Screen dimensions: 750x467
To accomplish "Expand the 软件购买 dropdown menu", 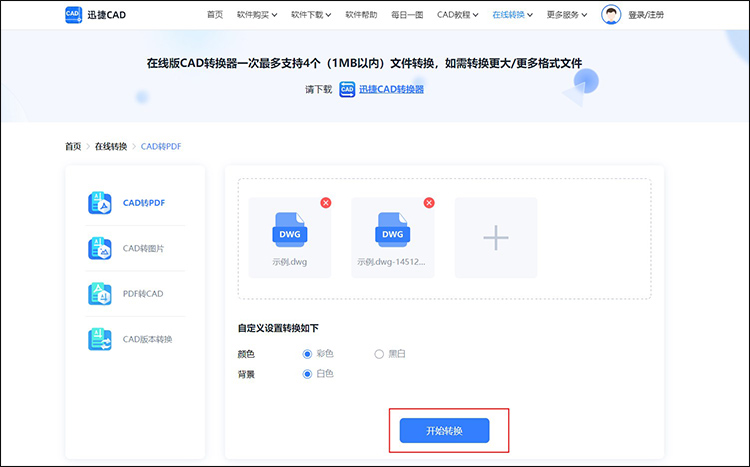I will (x=257, y=15).
